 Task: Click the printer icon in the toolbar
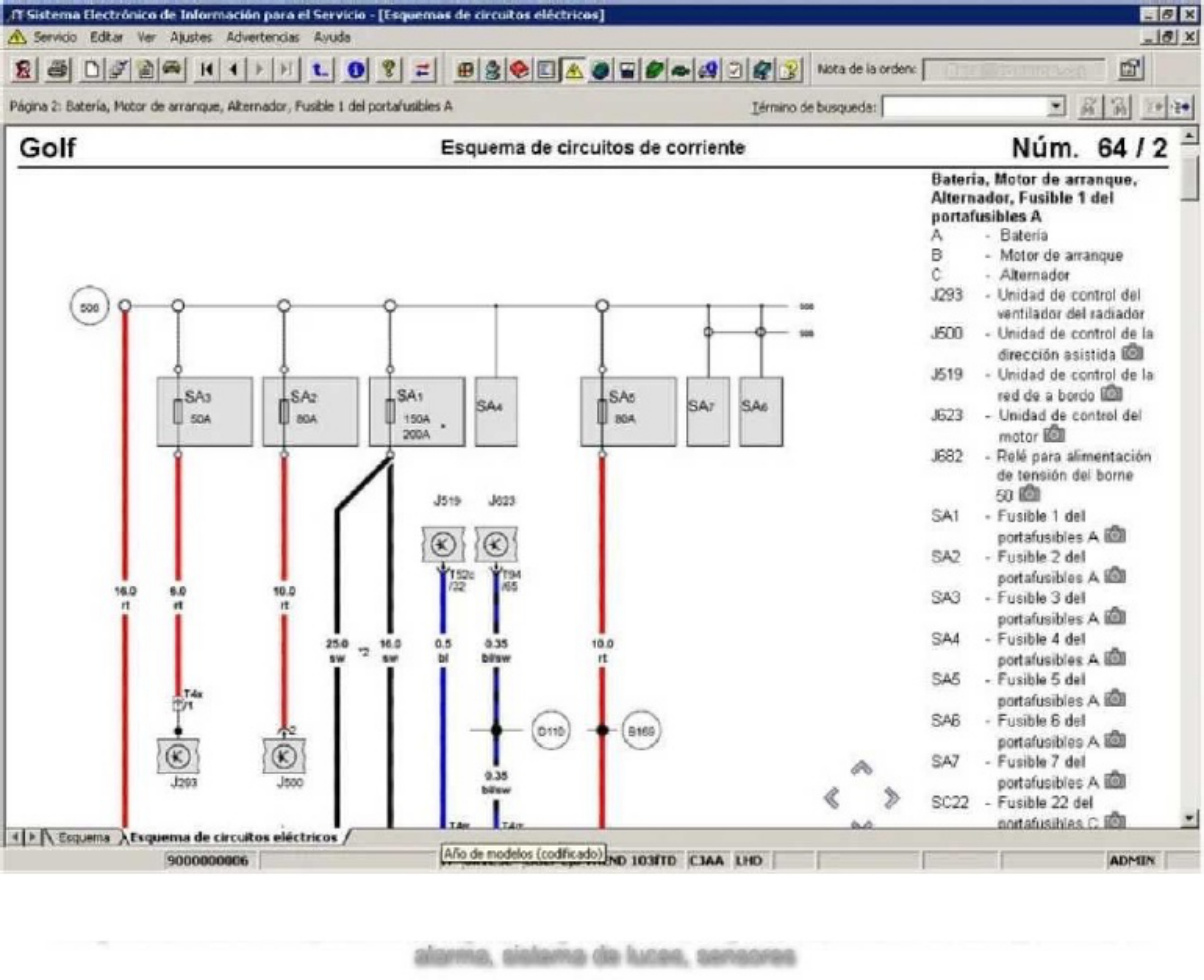(57, 69)
